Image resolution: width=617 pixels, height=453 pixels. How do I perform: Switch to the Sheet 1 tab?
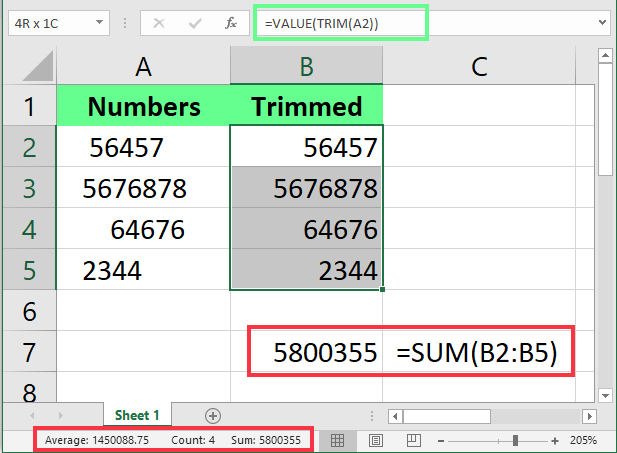pos(137,415)
